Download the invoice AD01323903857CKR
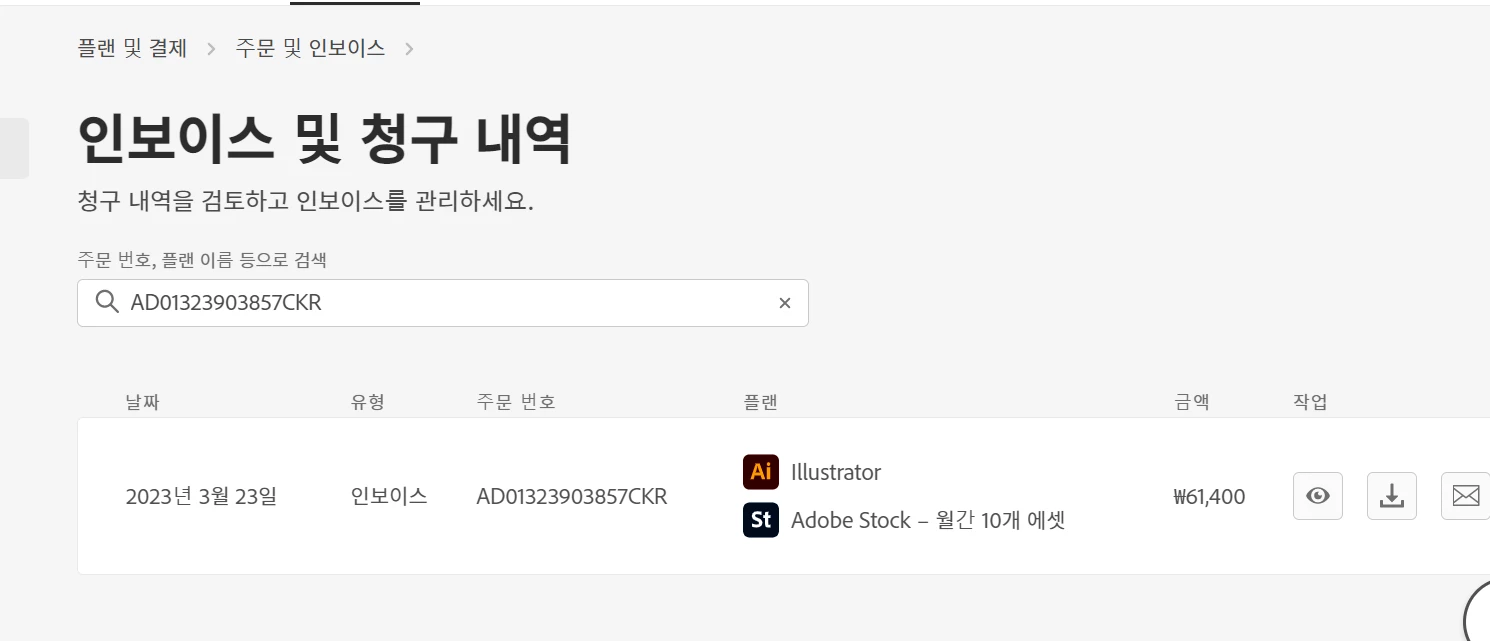1490x641 pixels. click(1392, 496)
